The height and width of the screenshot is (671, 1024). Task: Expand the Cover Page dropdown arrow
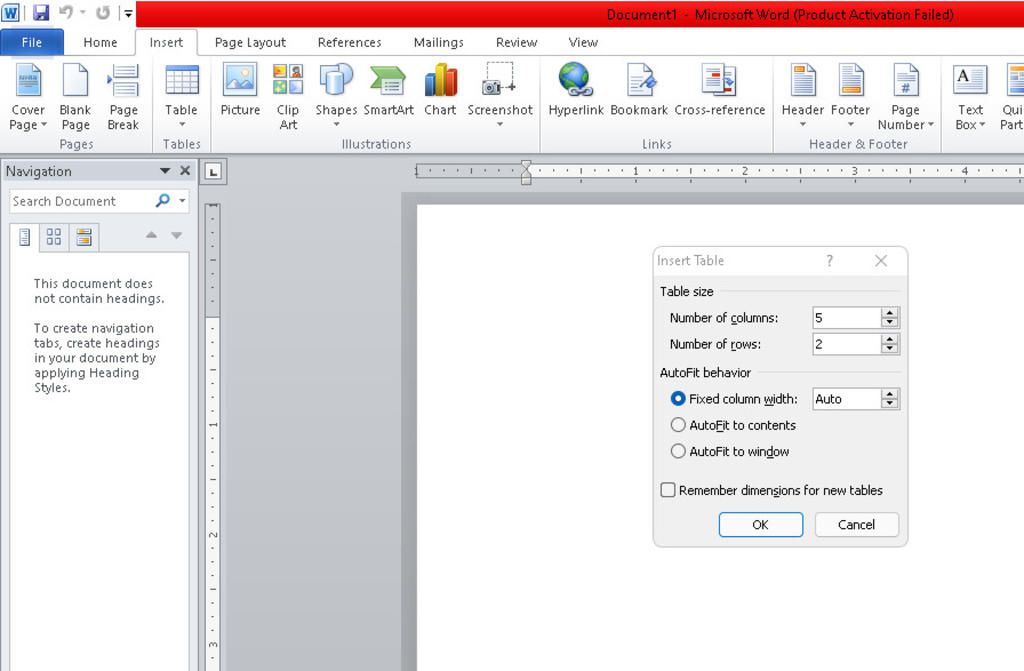(44, 125)
